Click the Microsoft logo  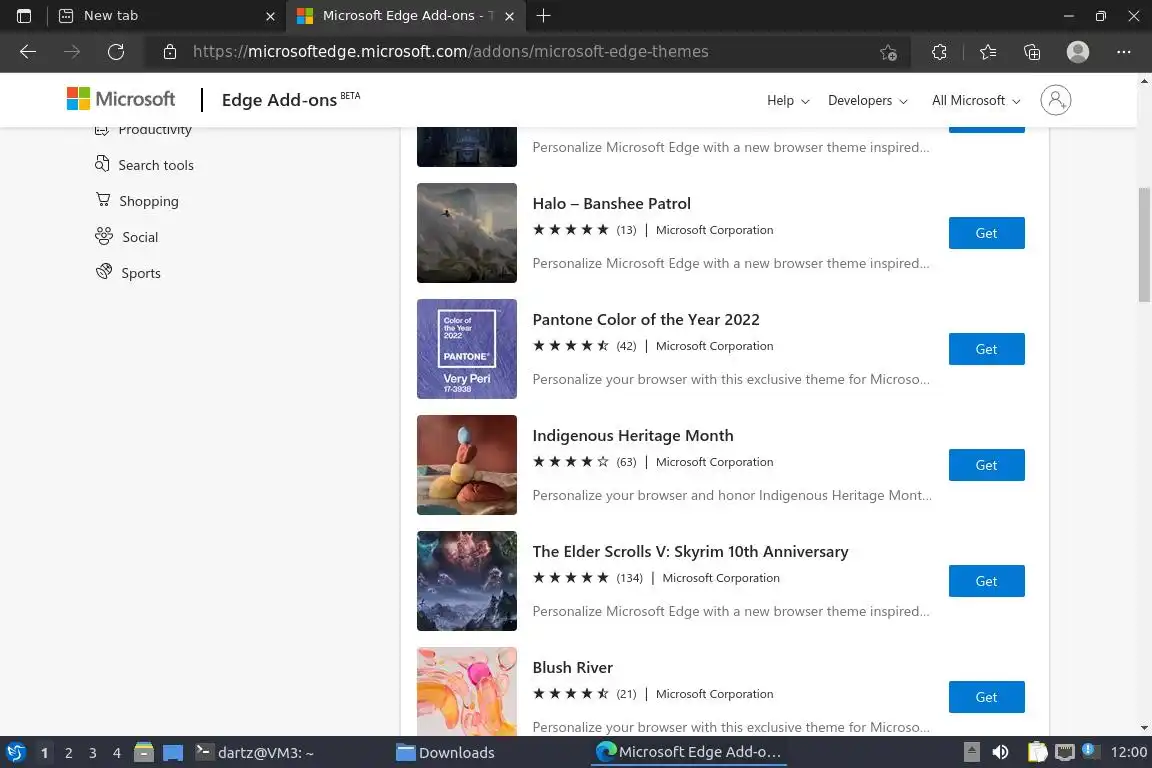121,98
